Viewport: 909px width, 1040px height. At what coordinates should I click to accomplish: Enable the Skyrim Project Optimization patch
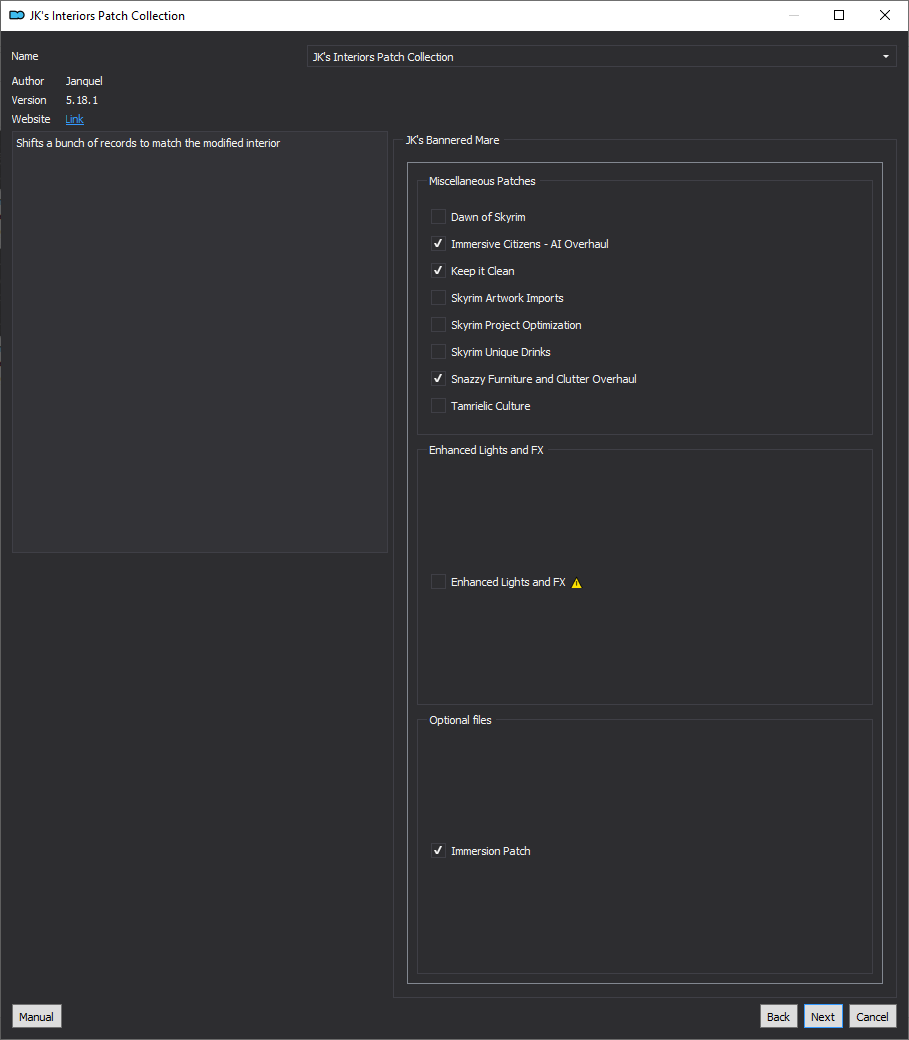tap(438, 324)
